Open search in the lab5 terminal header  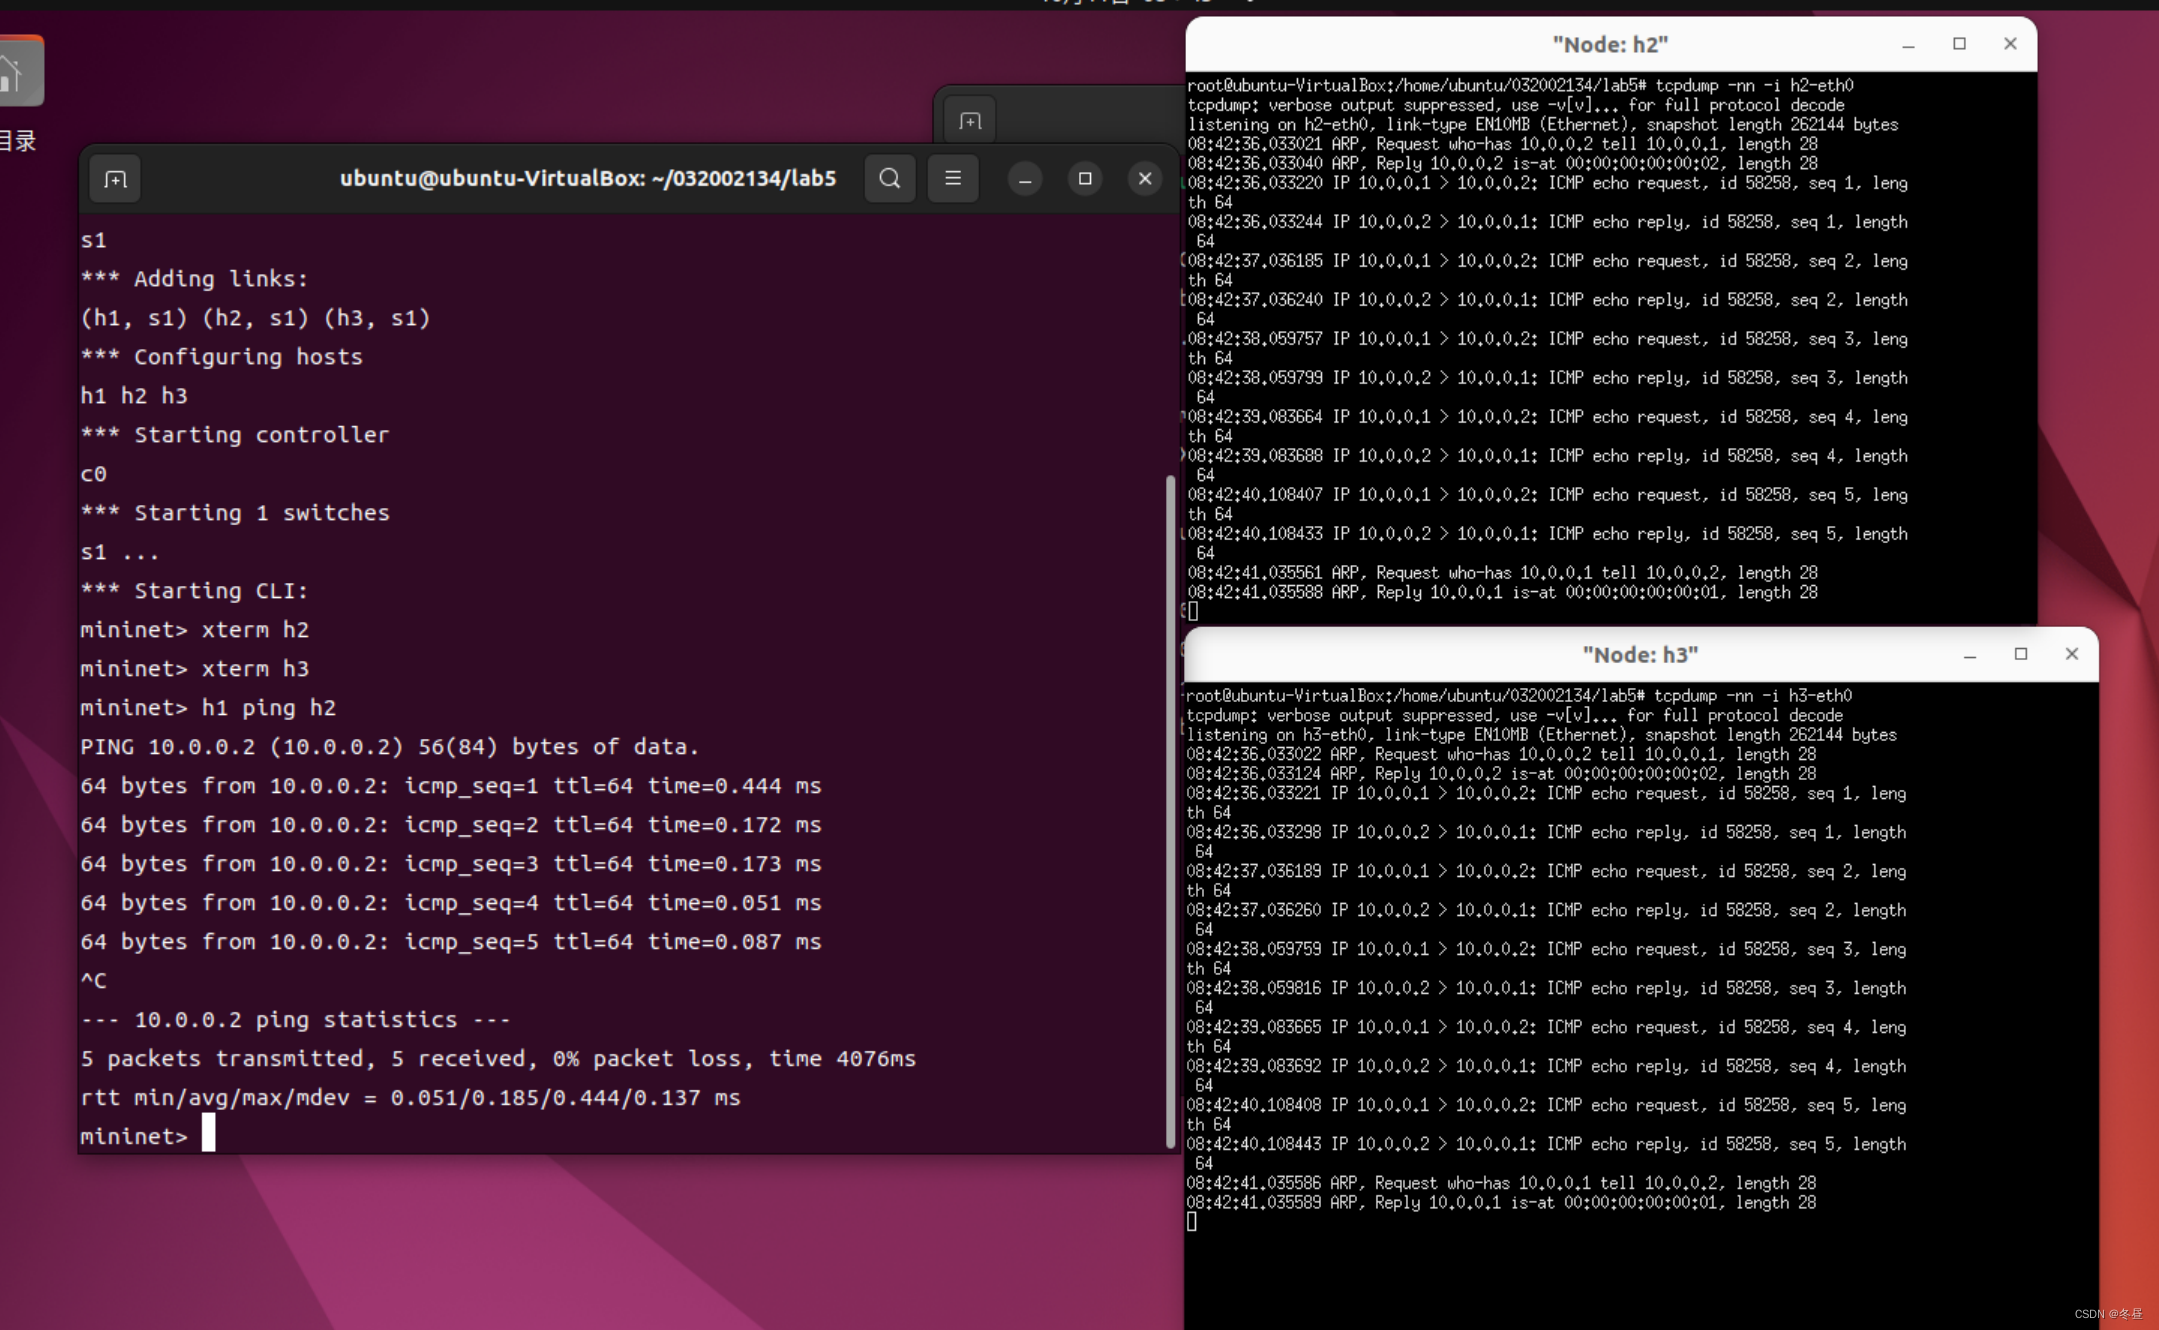[889, 179]
